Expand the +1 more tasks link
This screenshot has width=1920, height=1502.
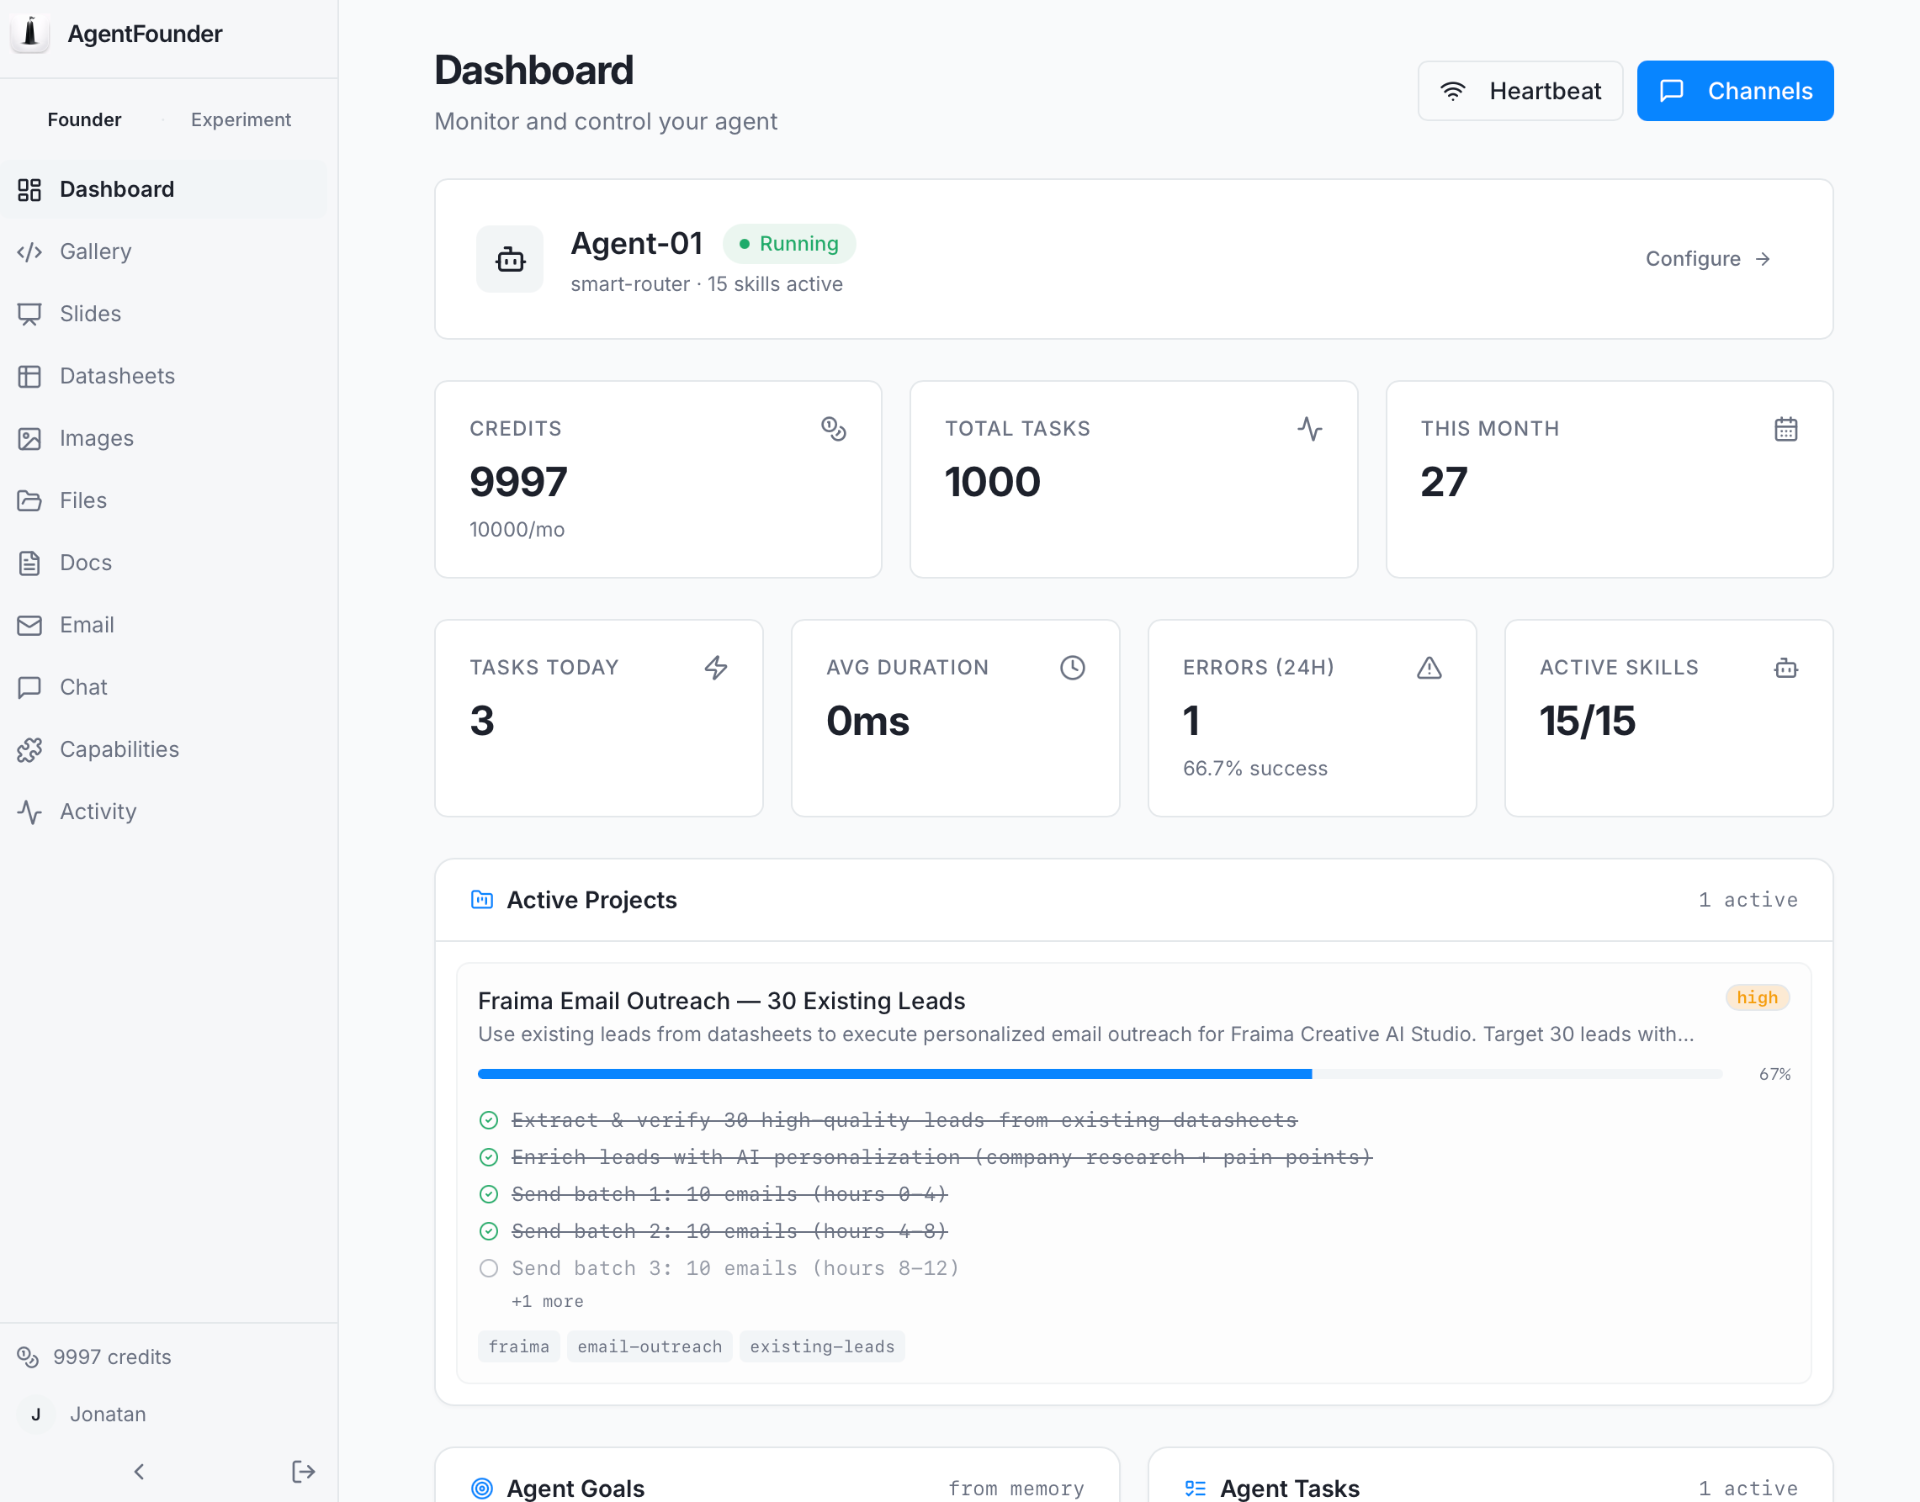[547, 1301]
